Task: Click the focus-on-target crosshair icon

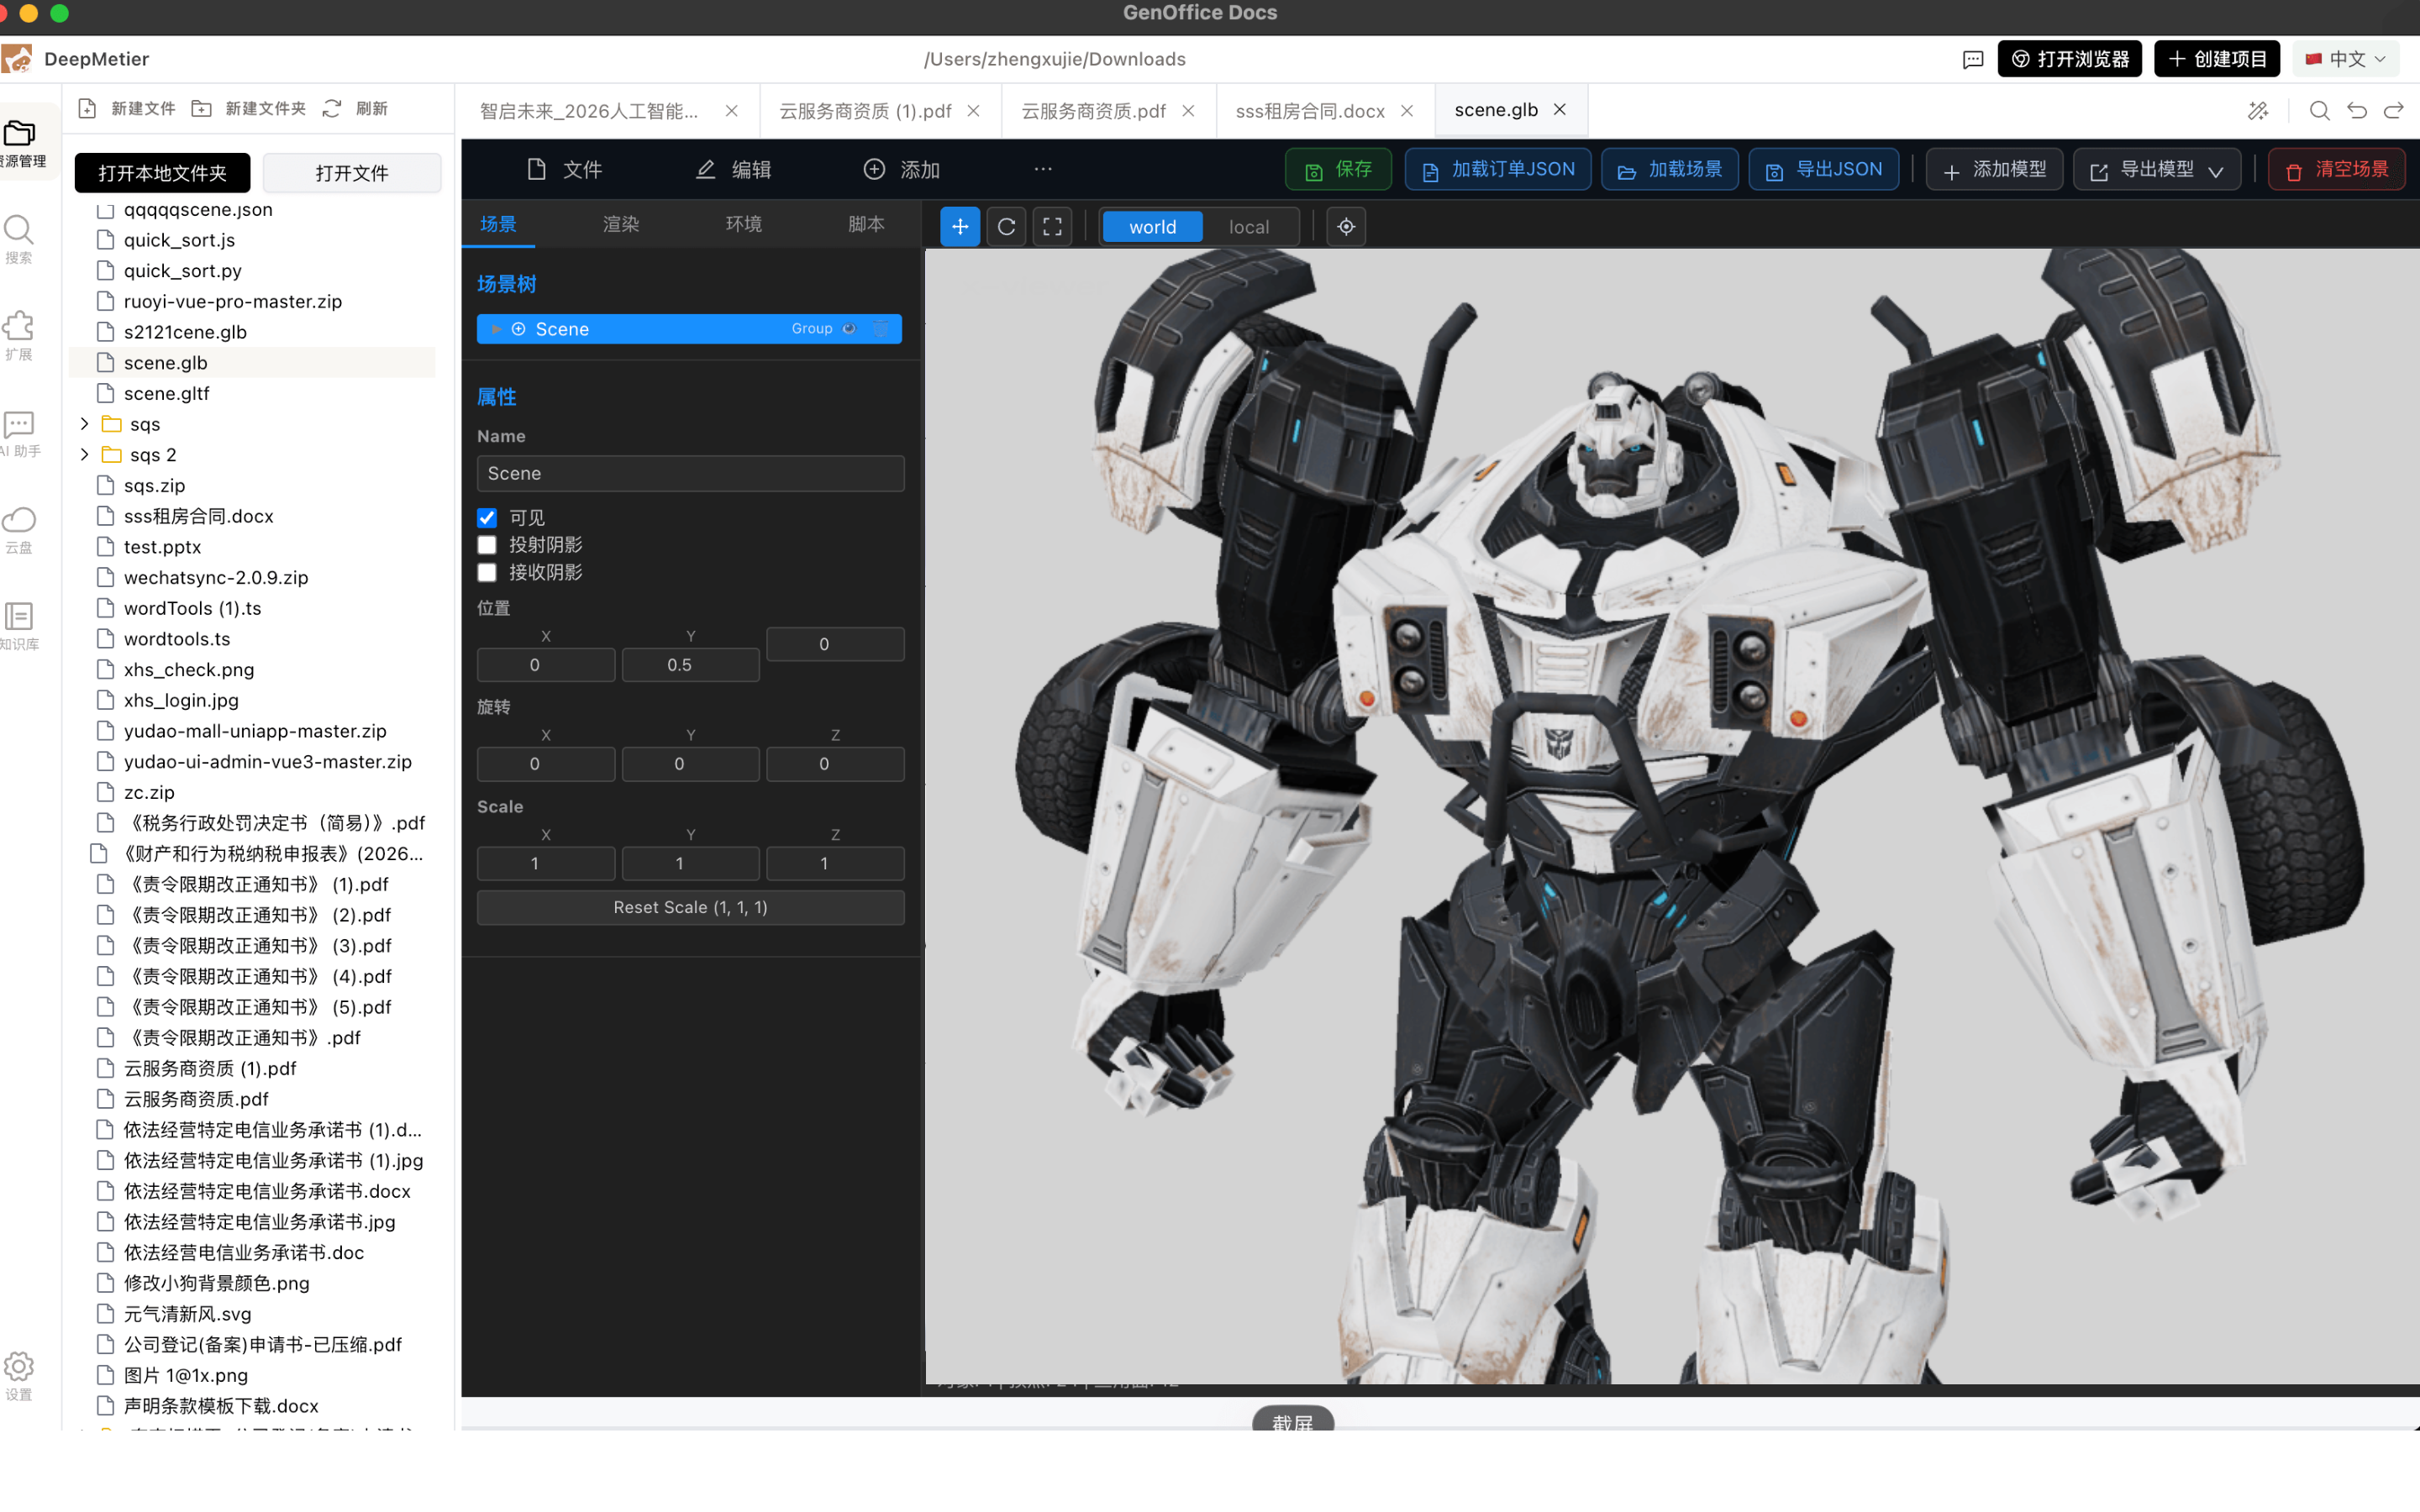Action: pyautogui.click(x=1346, y=227)
